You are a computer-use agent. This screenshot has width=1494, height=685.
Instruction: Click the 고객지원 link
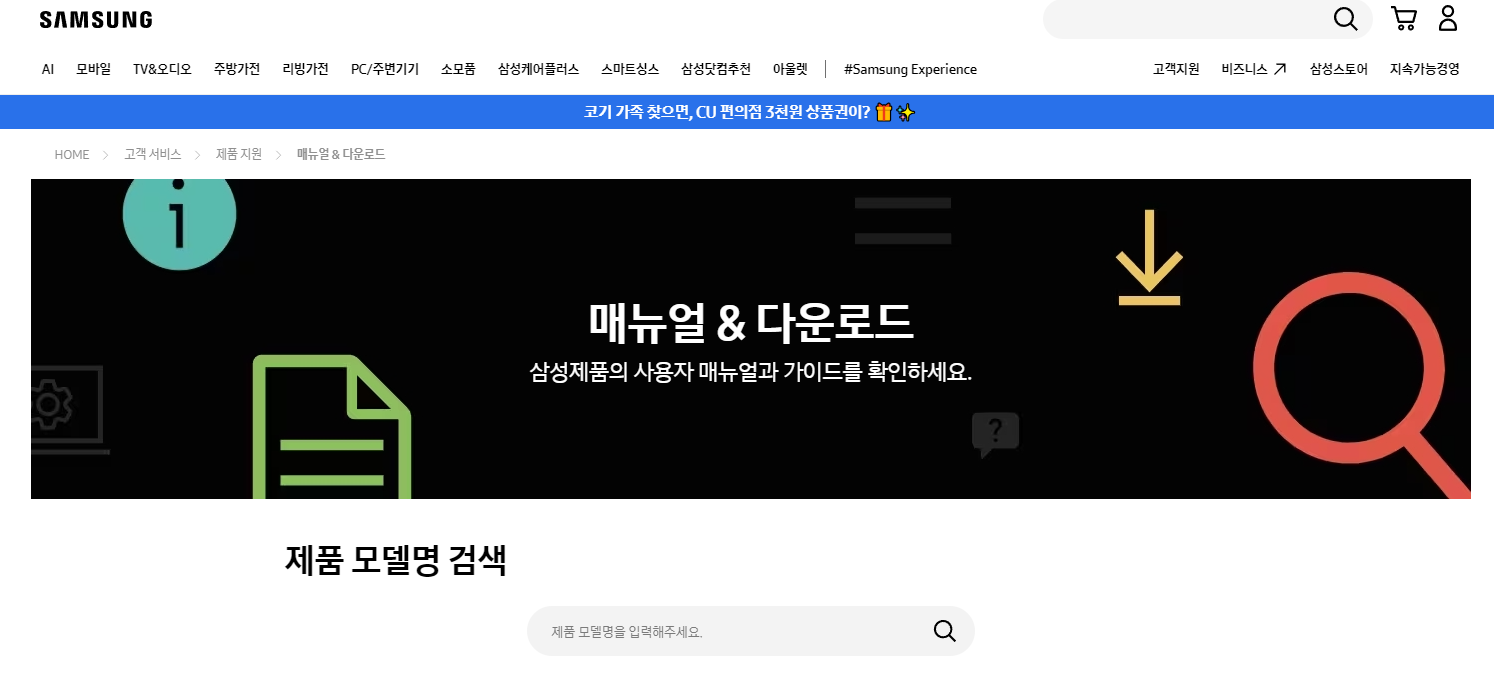pos(1175,69)
